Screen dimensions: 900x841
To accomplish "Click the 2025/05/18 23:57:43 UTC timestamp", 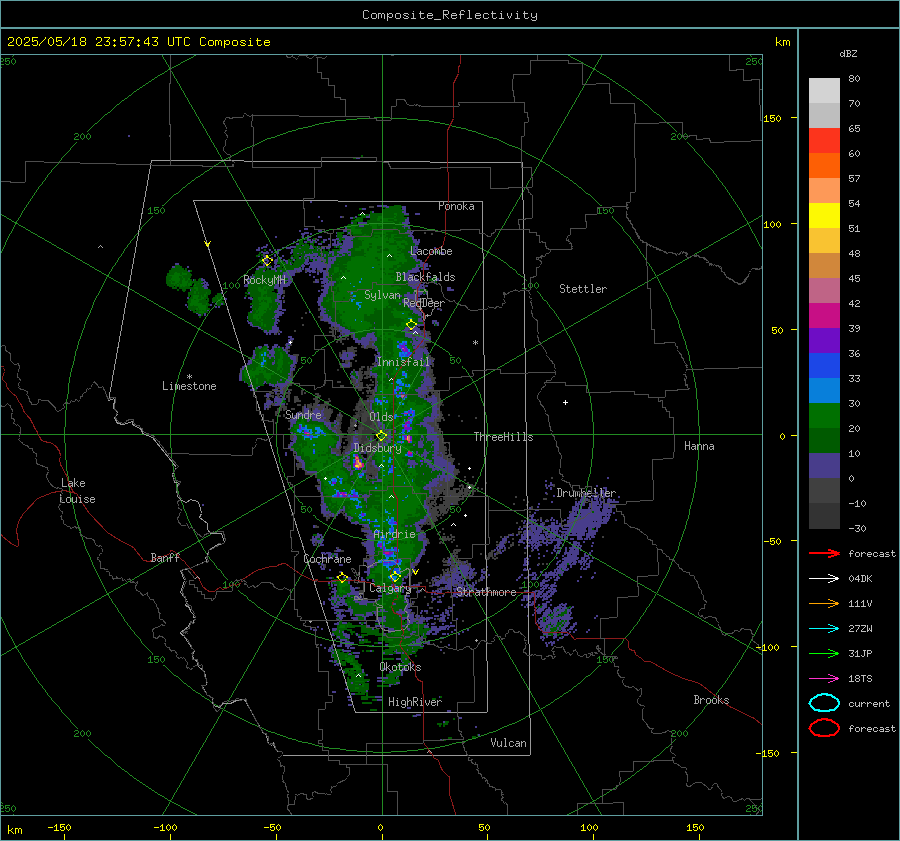I will [x=138, y=41].
